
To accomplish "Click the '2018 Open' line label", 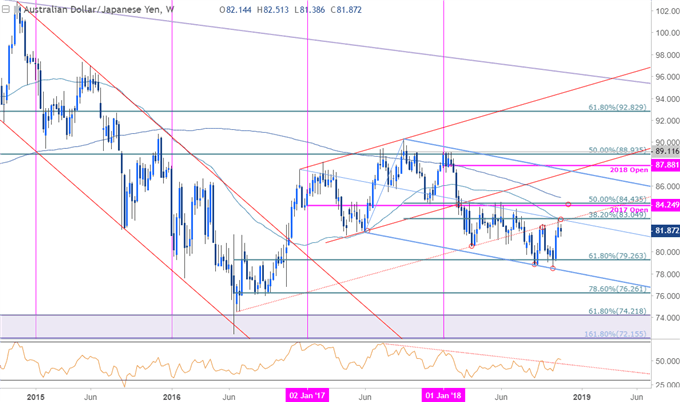I will (x=629, y=170).
